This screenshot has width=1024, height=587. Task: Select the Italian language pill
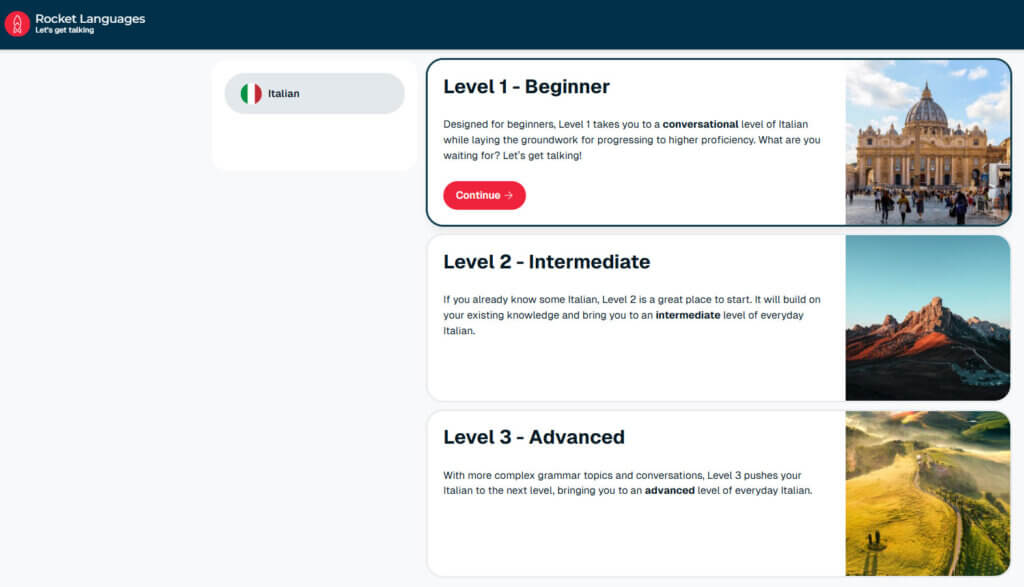[x=314, y=93]
